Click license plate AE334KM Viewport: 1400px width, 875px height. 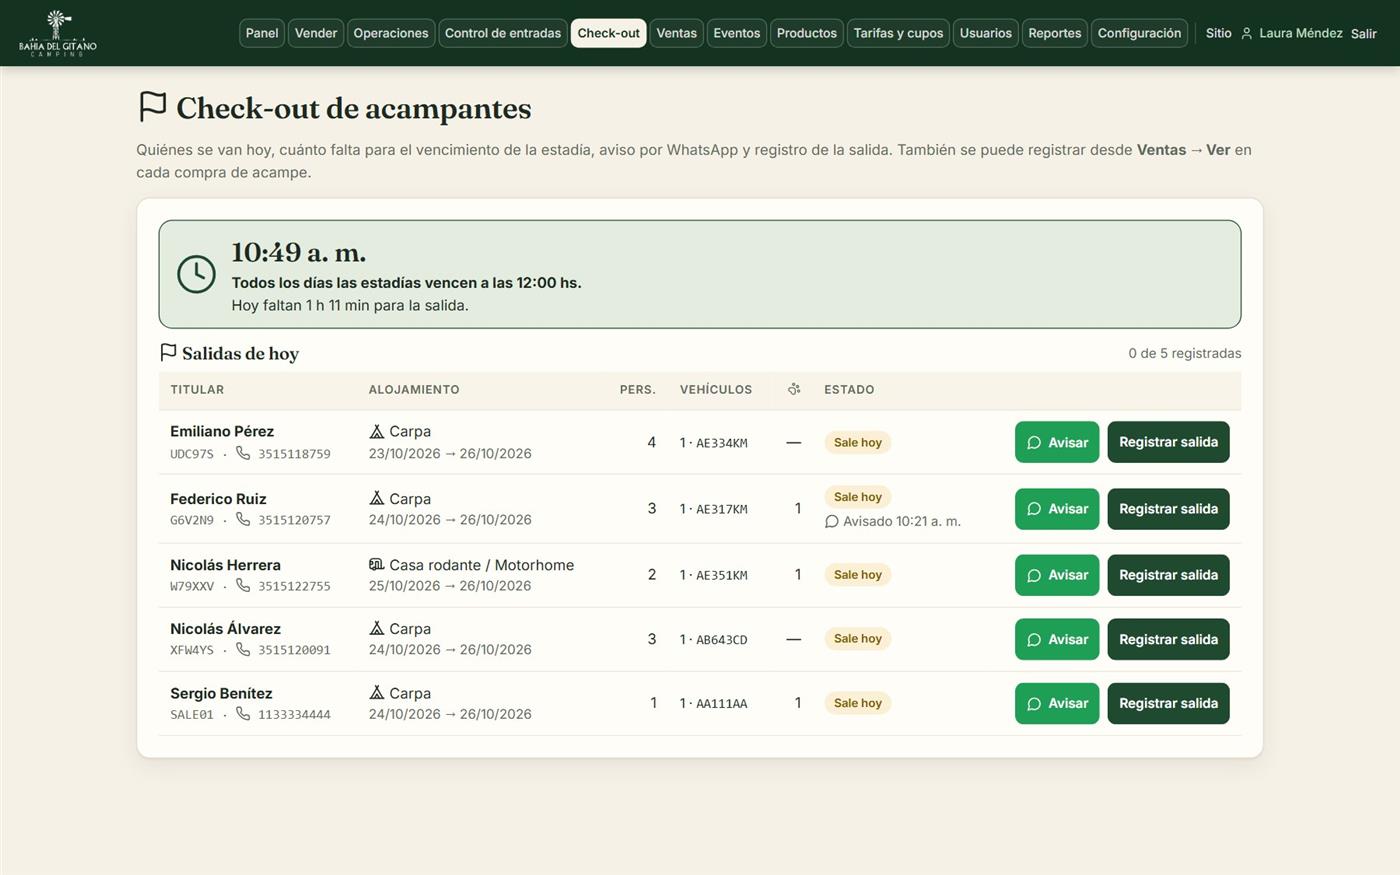[x=722, y=443]
